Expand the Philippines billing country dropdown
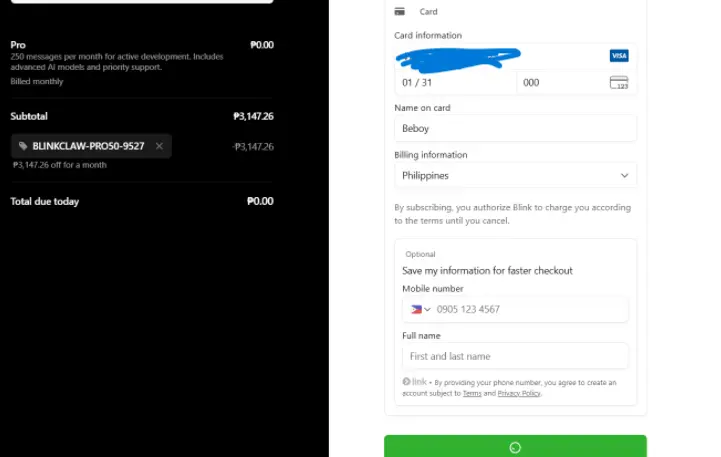721x457 pixels. click(515, 176)
